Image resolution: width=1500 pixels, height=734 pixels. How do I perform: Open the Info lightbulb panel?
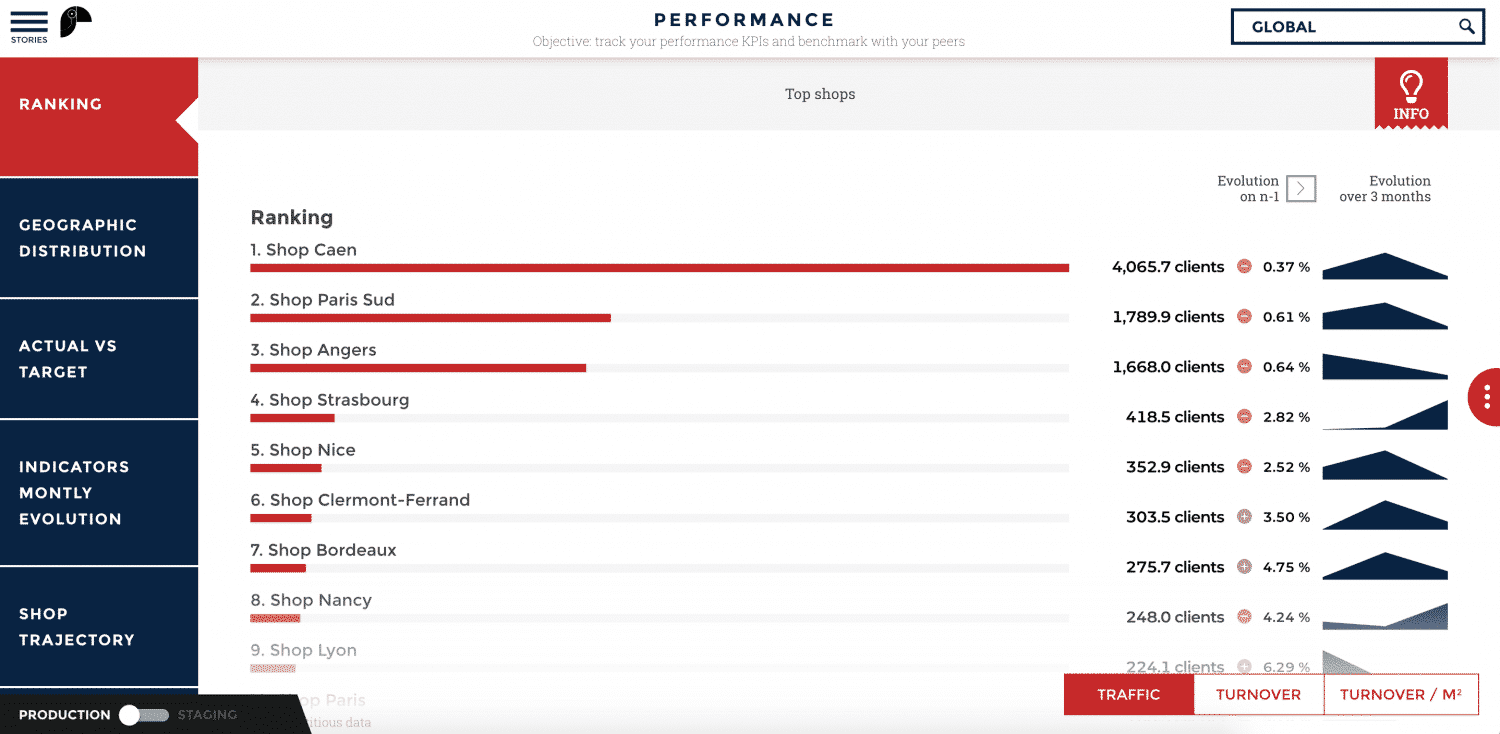[1411, 95]
